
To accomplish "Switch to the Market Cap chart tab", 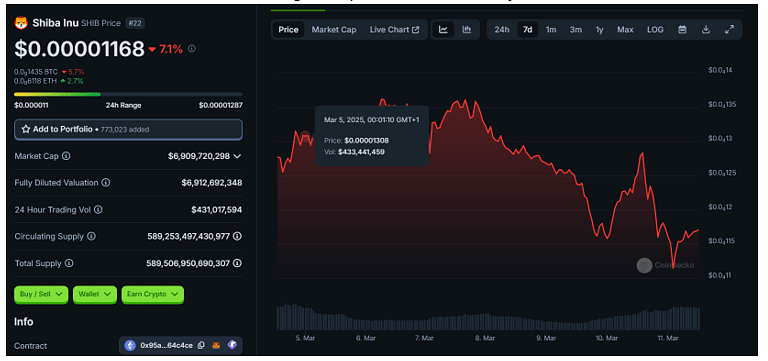I will tap(334, 29).
